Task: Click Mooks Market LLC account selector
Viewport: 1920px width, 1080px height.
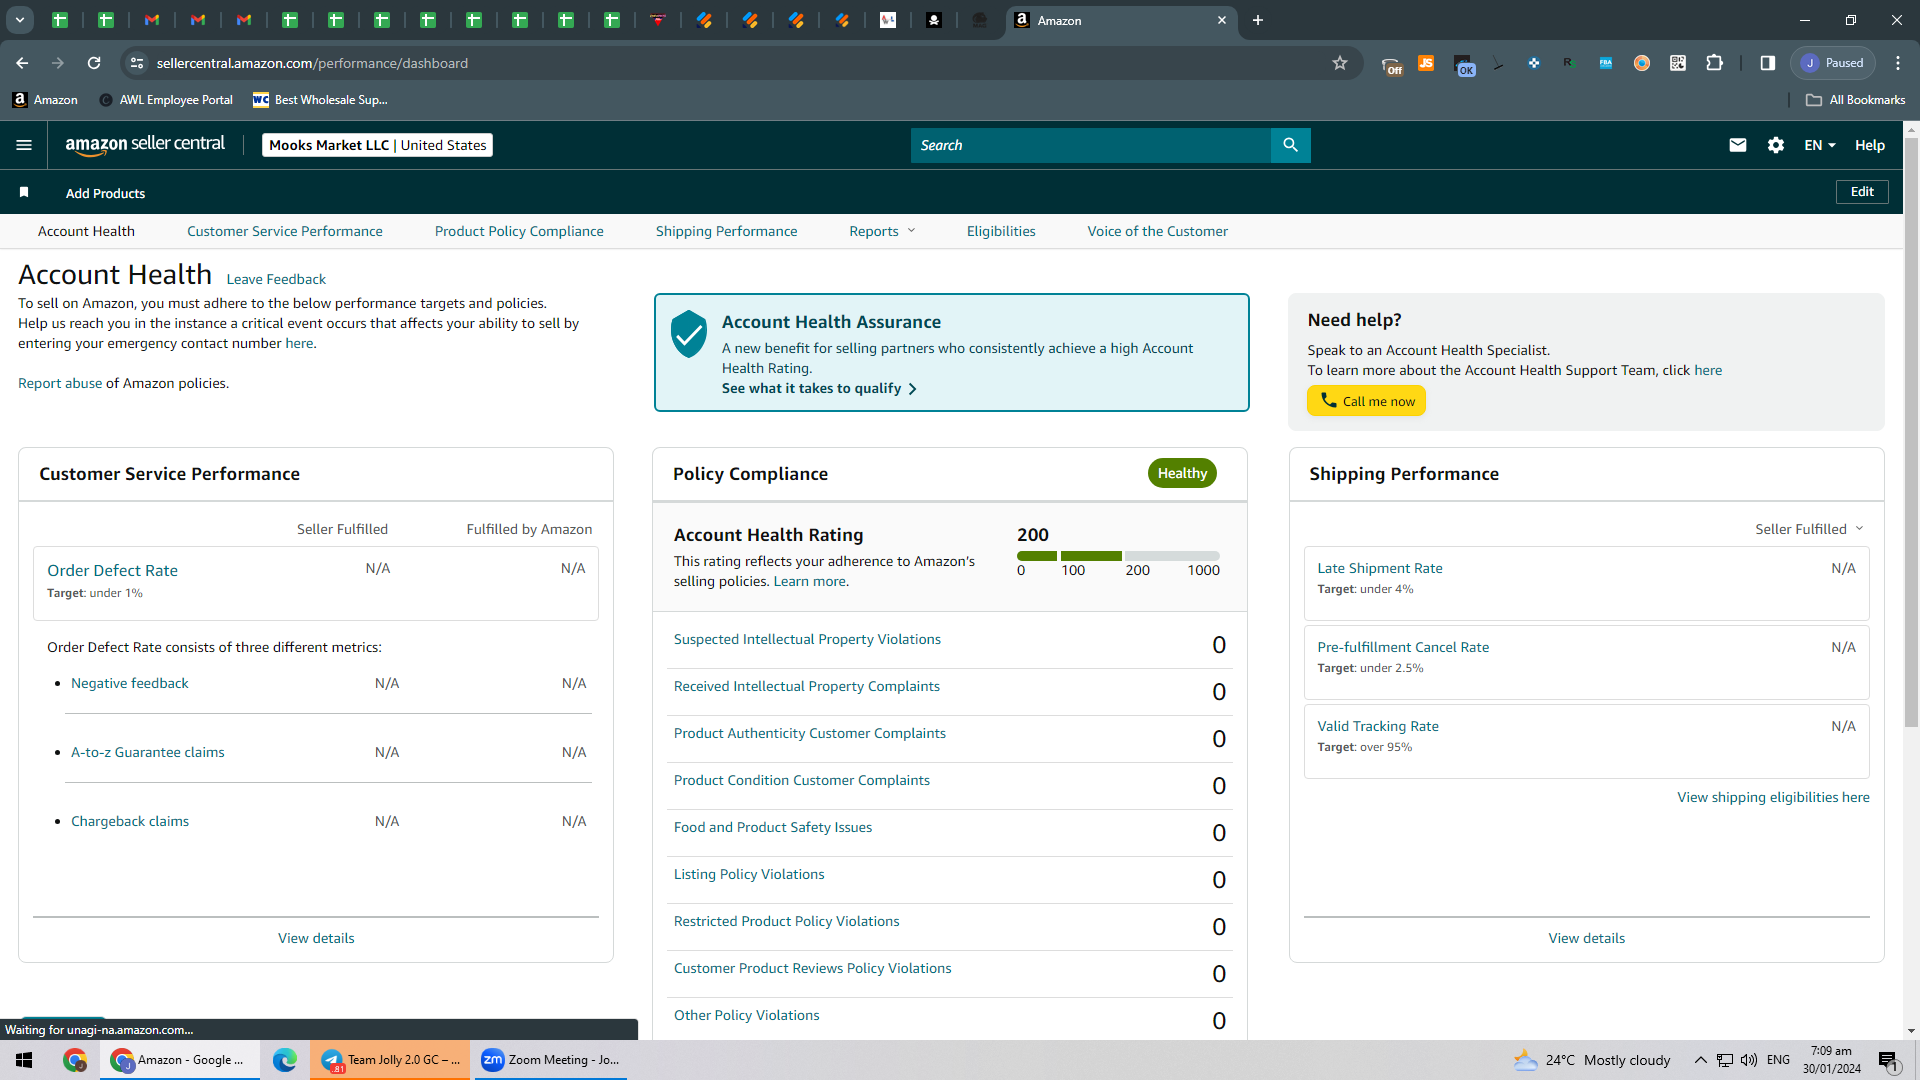Action: click(x=377, y=145)
